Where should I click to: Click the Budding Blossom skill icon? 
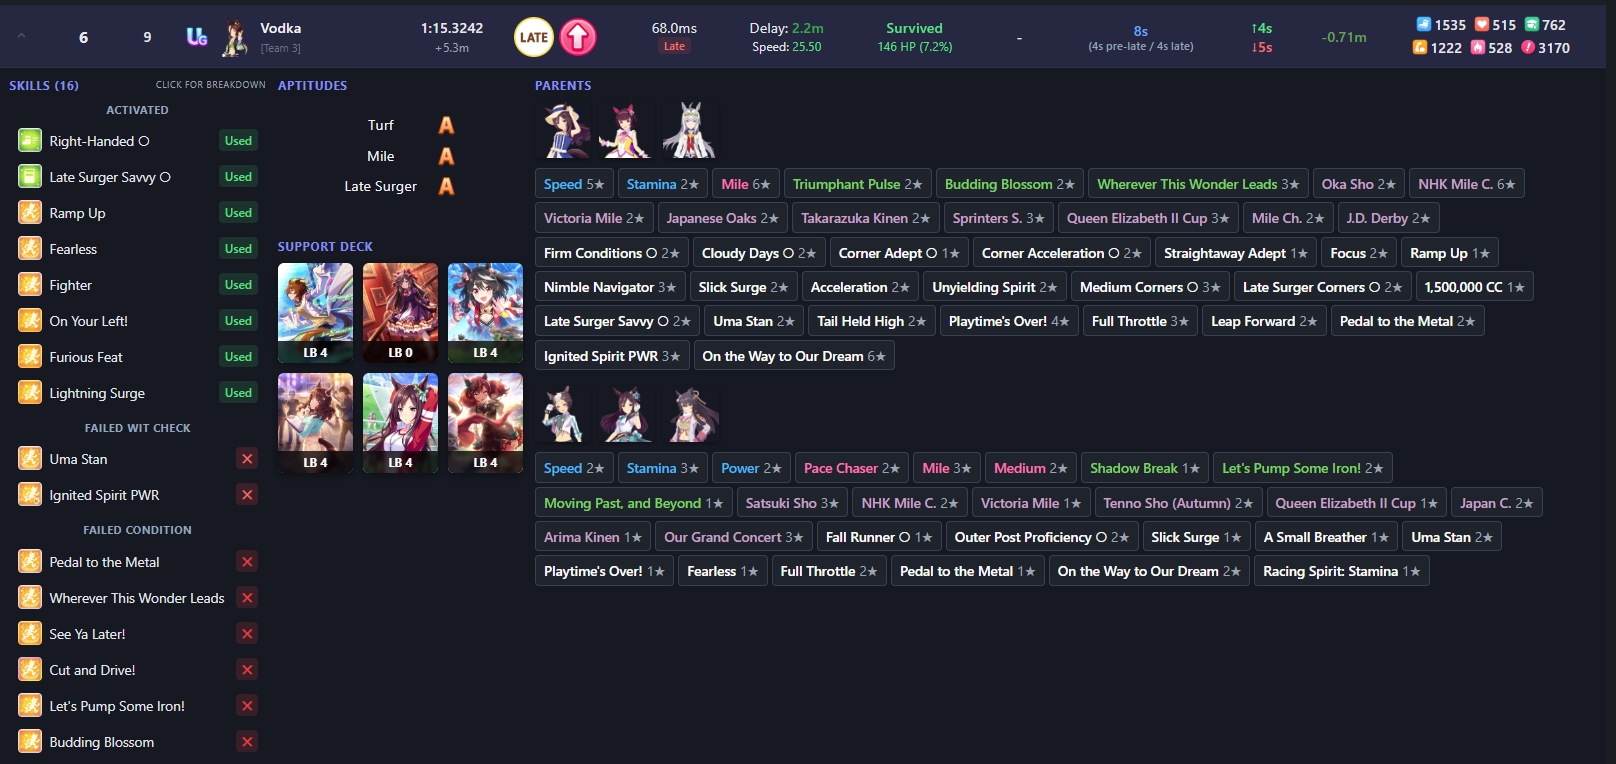30,742
